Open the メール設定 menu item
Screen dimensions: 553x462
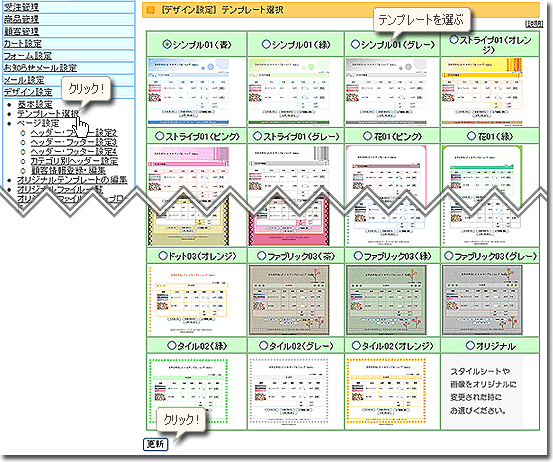tap(24, 80)
